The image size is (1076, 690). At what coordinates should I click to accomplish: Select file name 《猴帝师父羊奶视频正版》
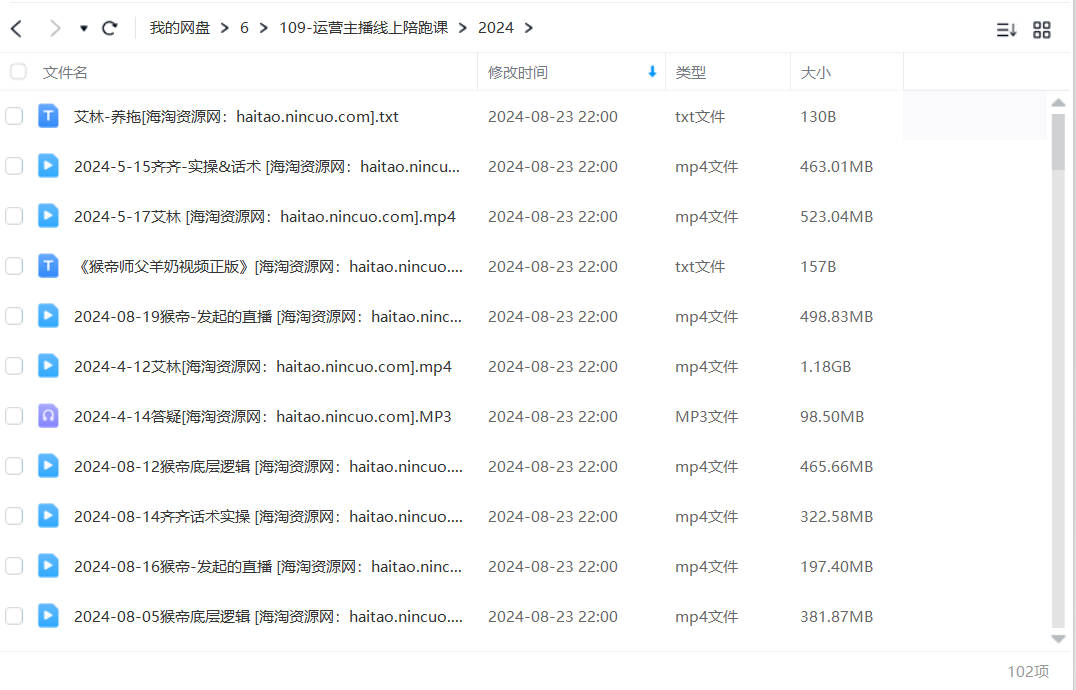pyautogui.click(x=268, y=267)
